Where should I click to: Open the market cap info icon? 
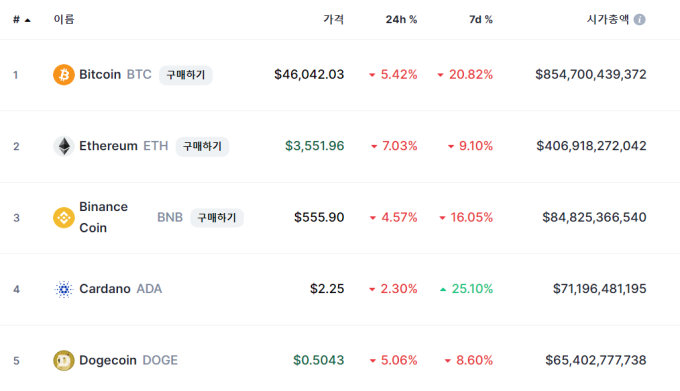[x=640, y=20]
